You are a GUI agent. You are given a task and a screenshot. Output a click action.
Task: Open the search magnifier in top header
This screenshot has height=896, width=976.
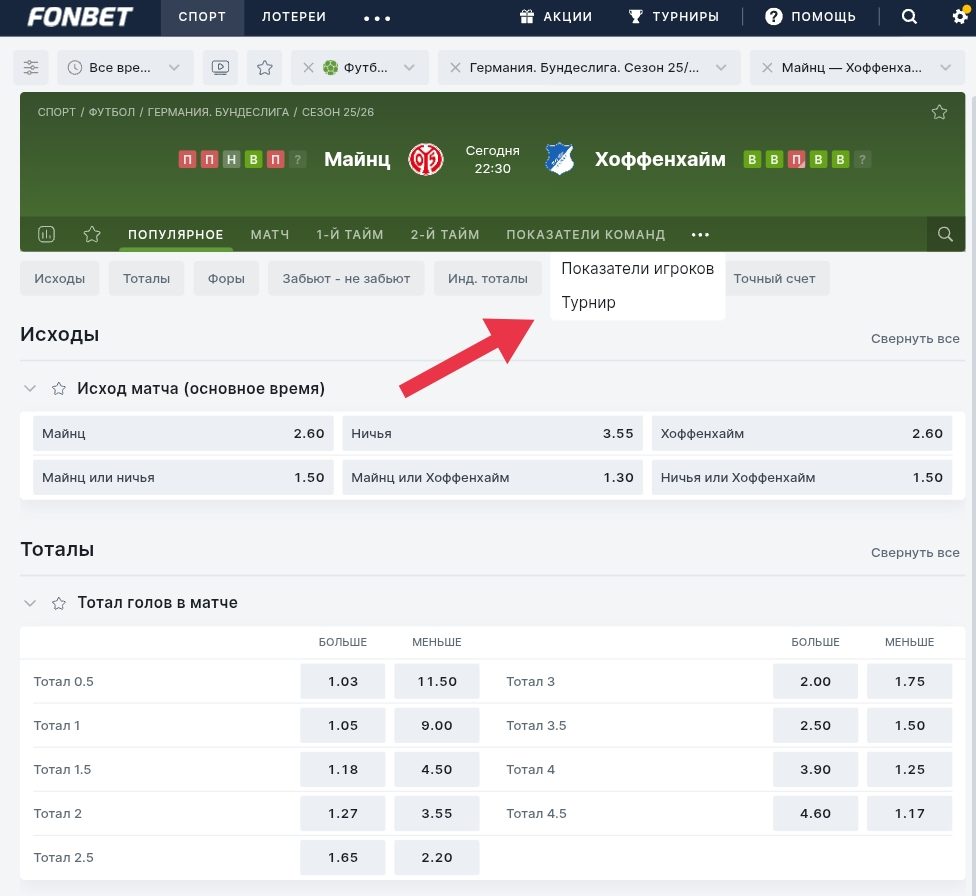909,17
